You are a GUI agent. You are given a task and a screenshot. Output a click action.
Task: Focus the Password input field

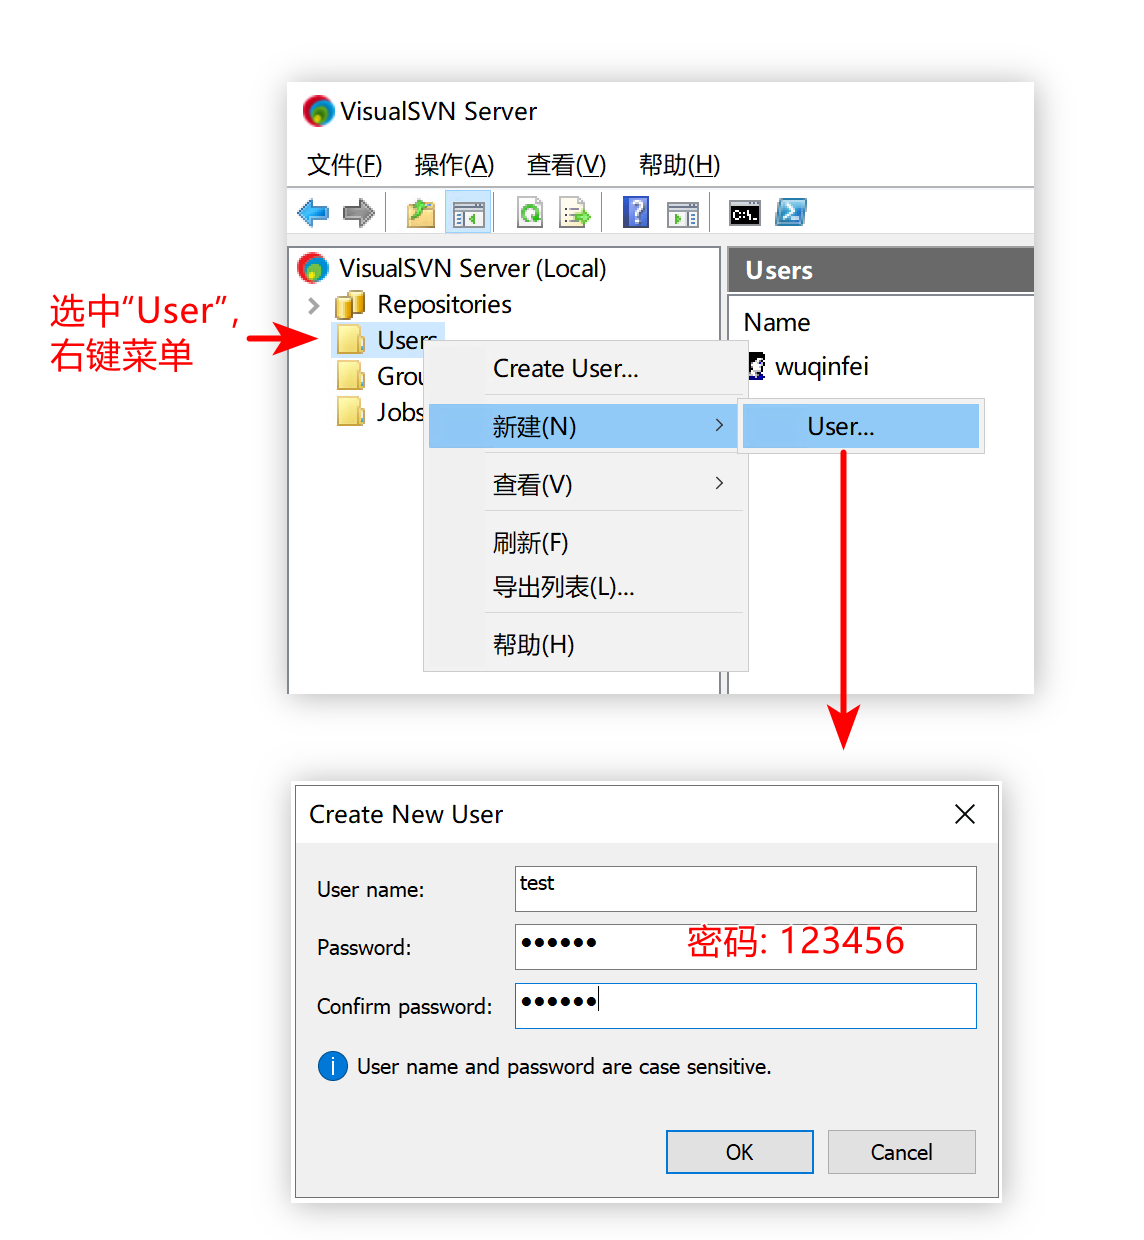pyautogui.click(x=746, y=947)
